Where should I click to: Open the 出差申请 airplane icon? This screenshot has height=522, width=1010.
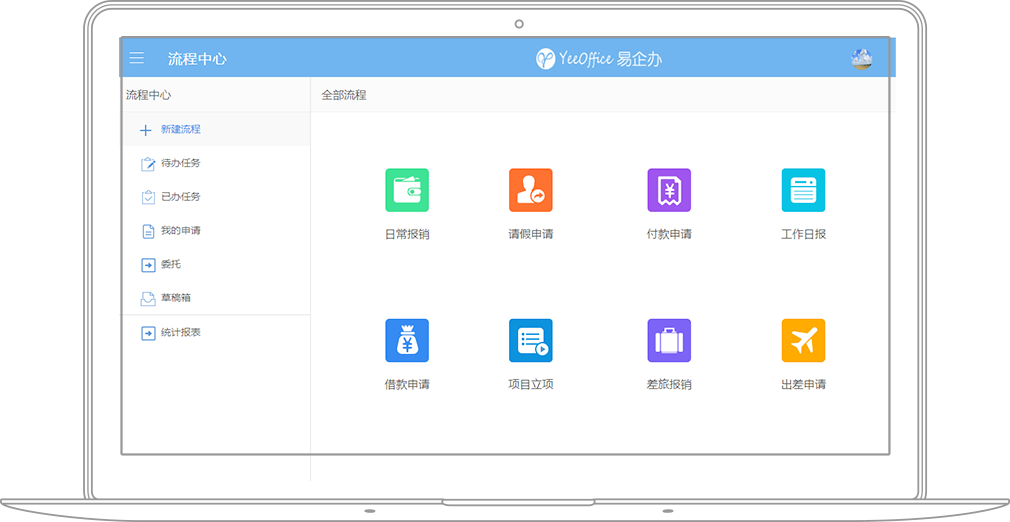click(803, 341)
